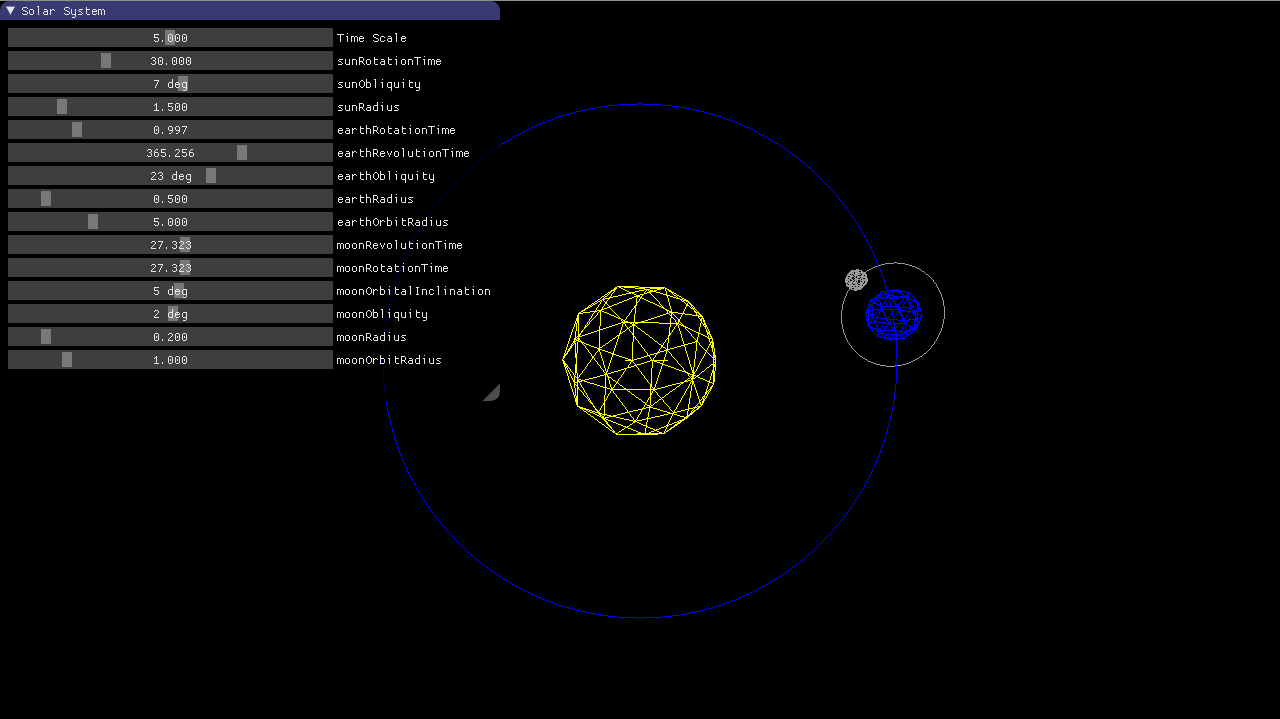Click the panel resize grip corner
The image size is (1280, 719).
(493, 394)
